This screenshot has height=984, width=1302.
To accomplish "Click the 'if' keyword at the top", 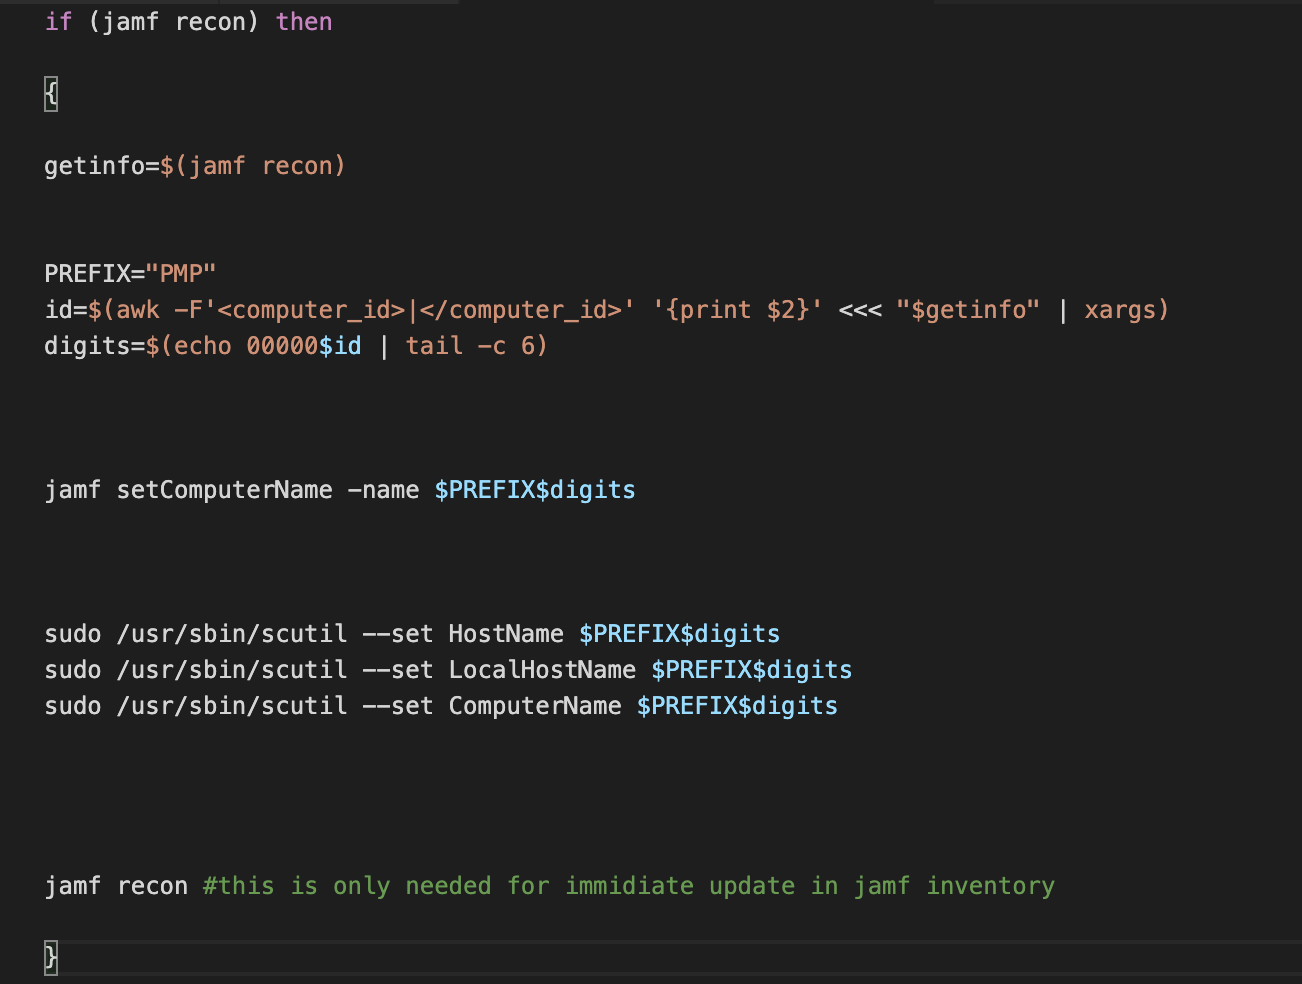I will 58,22.
